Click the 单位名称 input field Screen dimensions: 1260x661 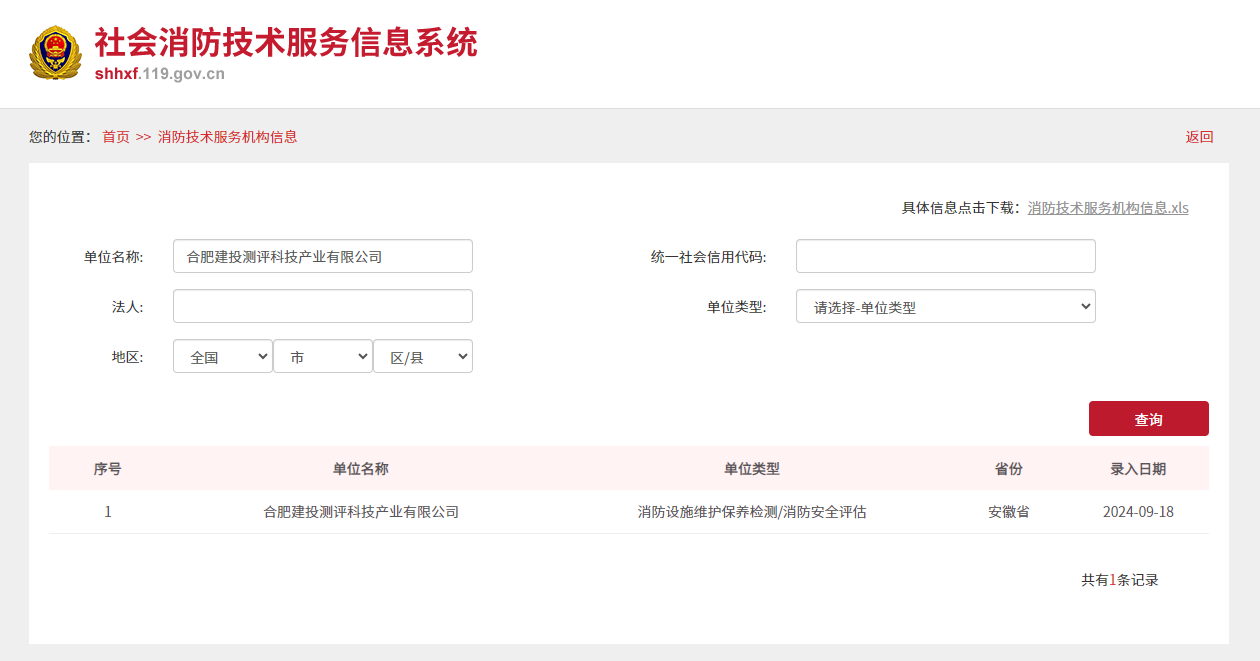(322, 256)
